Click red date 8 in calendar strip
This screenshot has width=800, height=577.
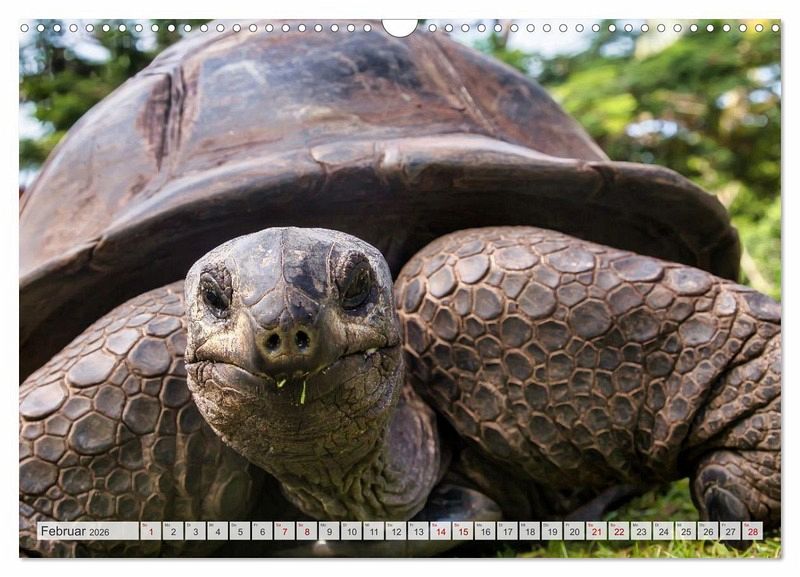(307, 531)
